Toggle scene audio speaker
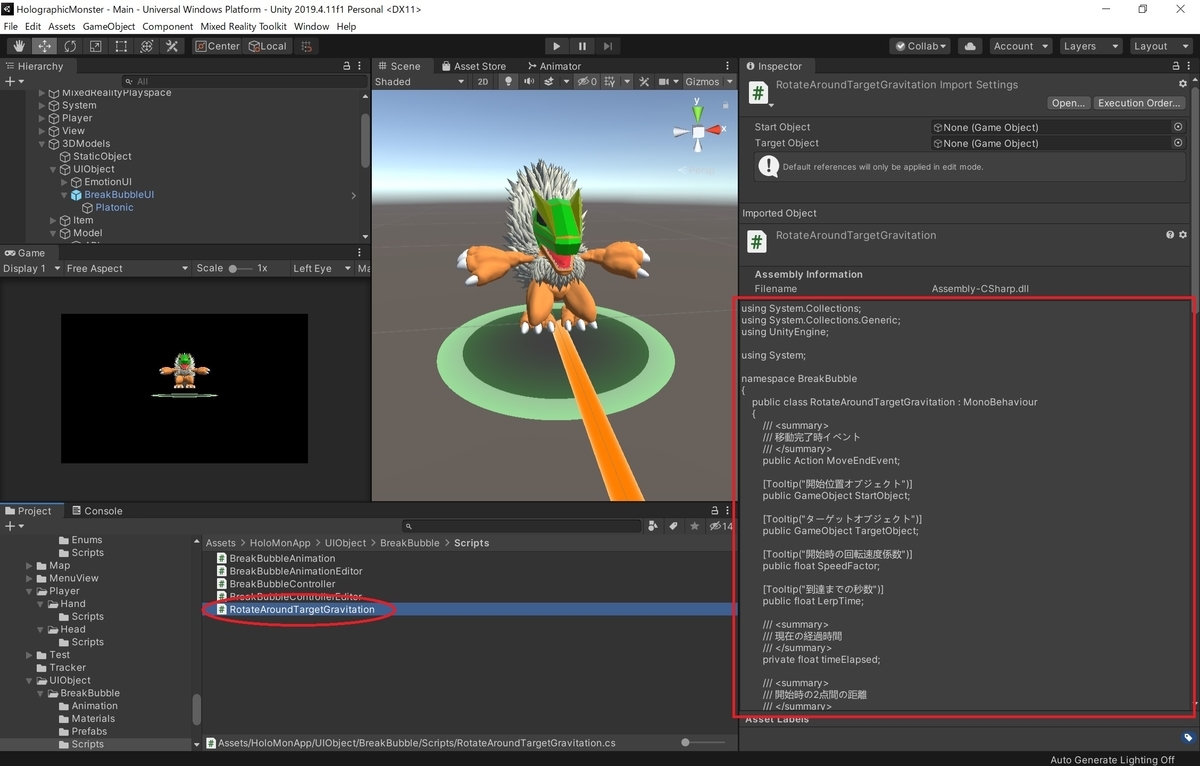Viewport: 1200px width, 766px height. (x=529, y=82)
